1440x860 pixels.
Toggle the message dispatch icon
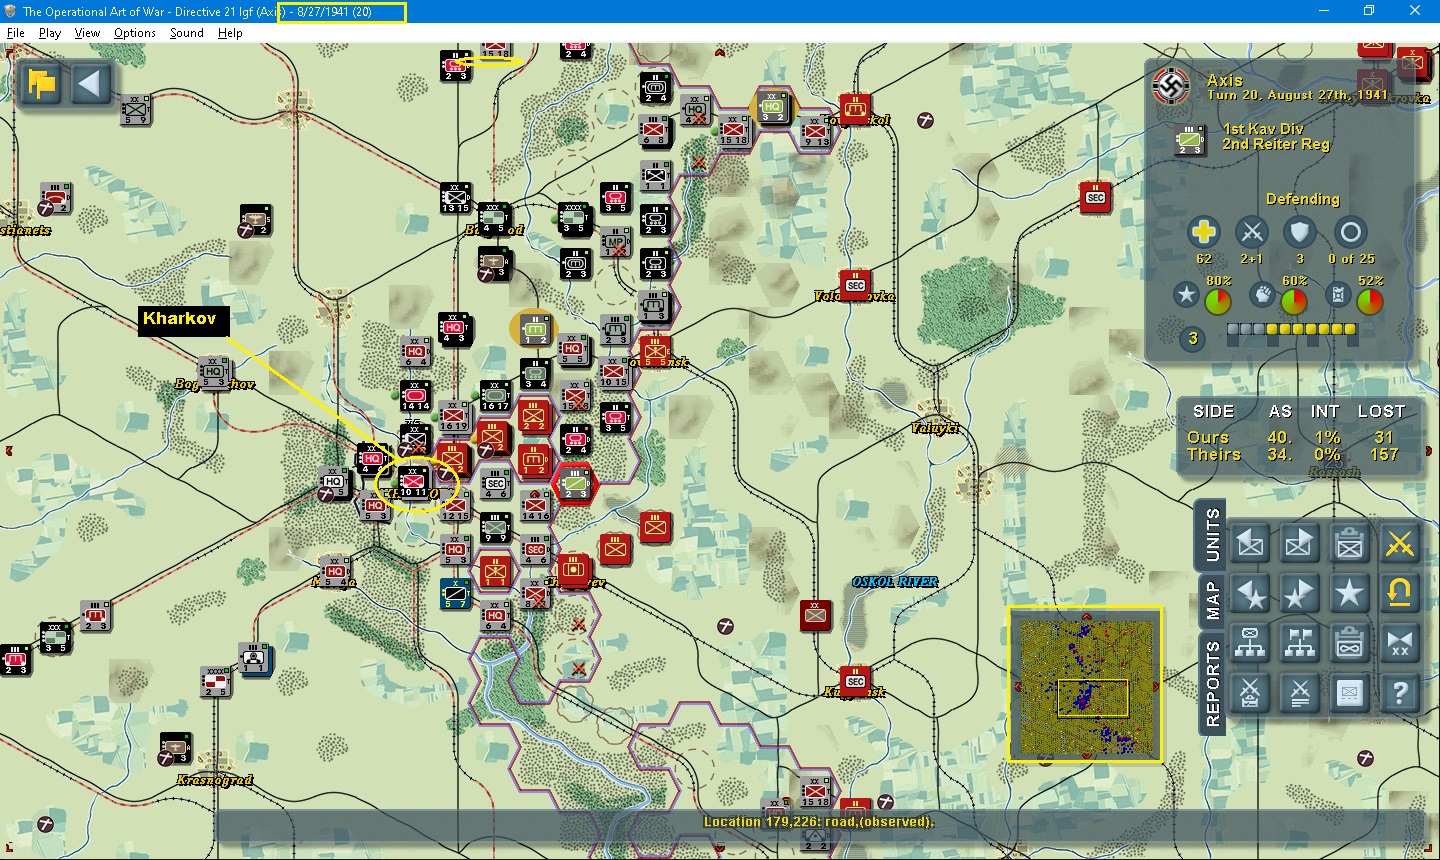point(1350,693)
